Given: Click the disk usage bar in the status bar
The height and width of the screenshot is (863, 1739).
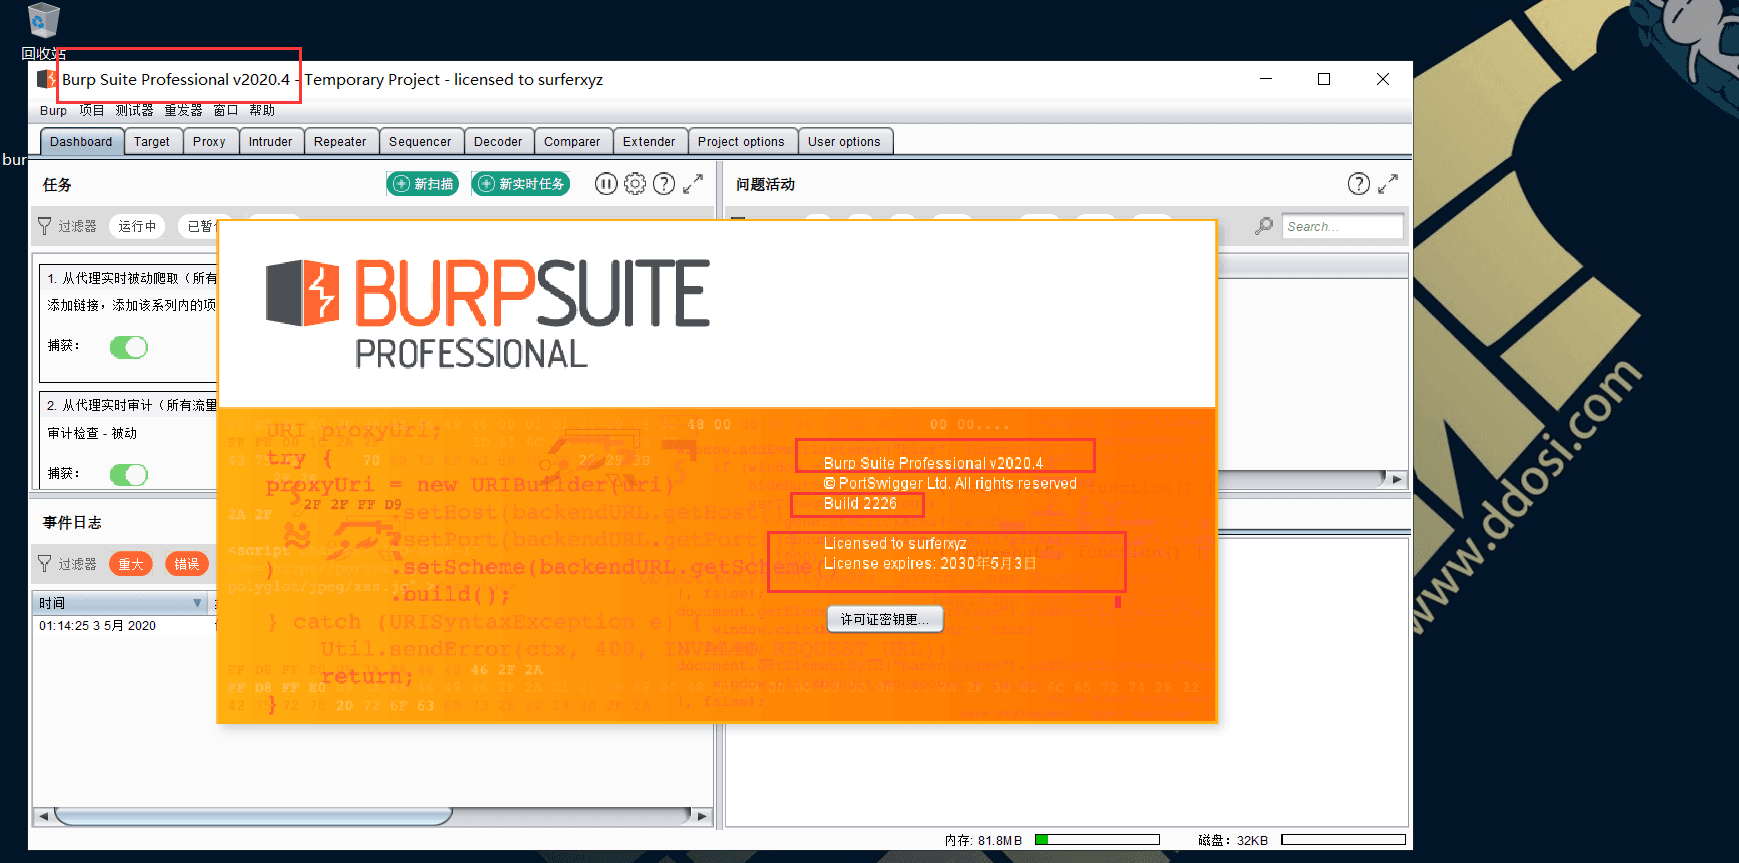Looking at the screenshot, I should [x=1343, y=840].
